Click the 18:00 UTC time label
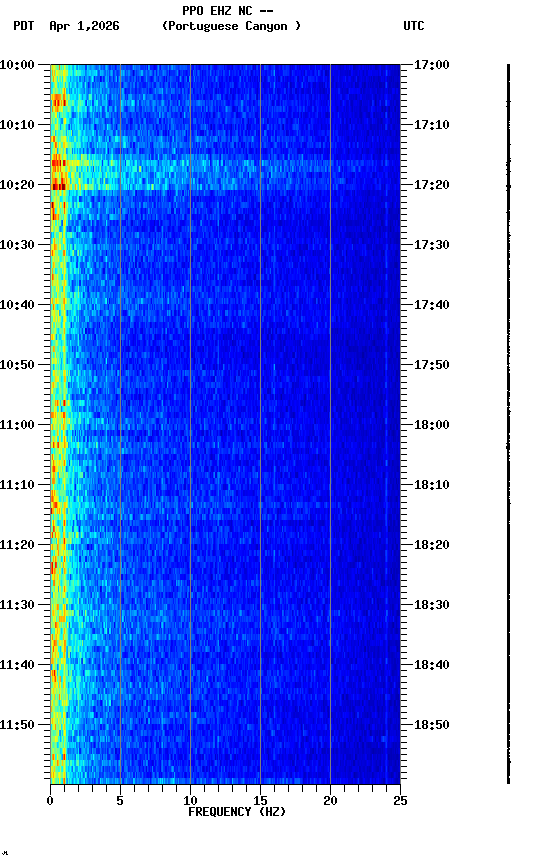Viewport: 552px width, 864px height. click(x=432, y=425)
